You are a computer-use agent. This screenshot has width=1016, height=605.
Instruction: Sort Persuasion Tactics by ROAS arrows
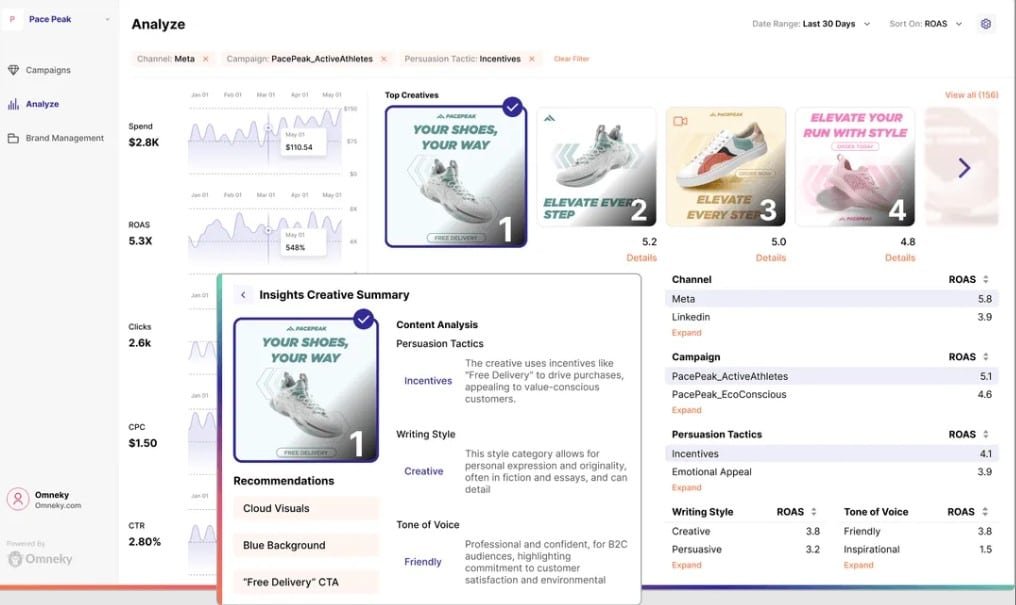[986, 435]
